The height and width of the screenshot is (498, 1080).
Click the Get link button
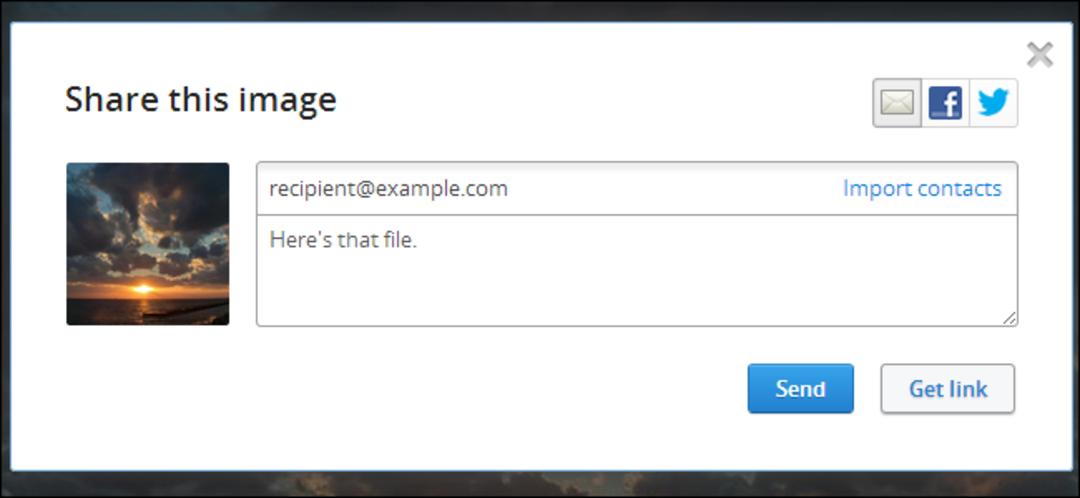948,388
